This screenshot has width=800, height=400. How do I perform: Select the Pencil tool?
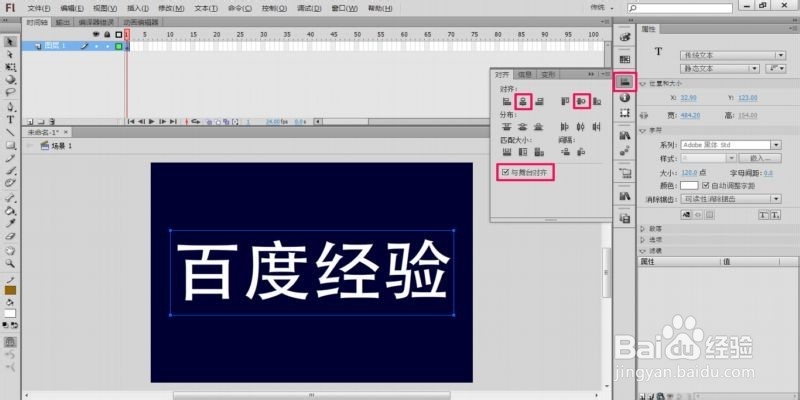point(10,158)
